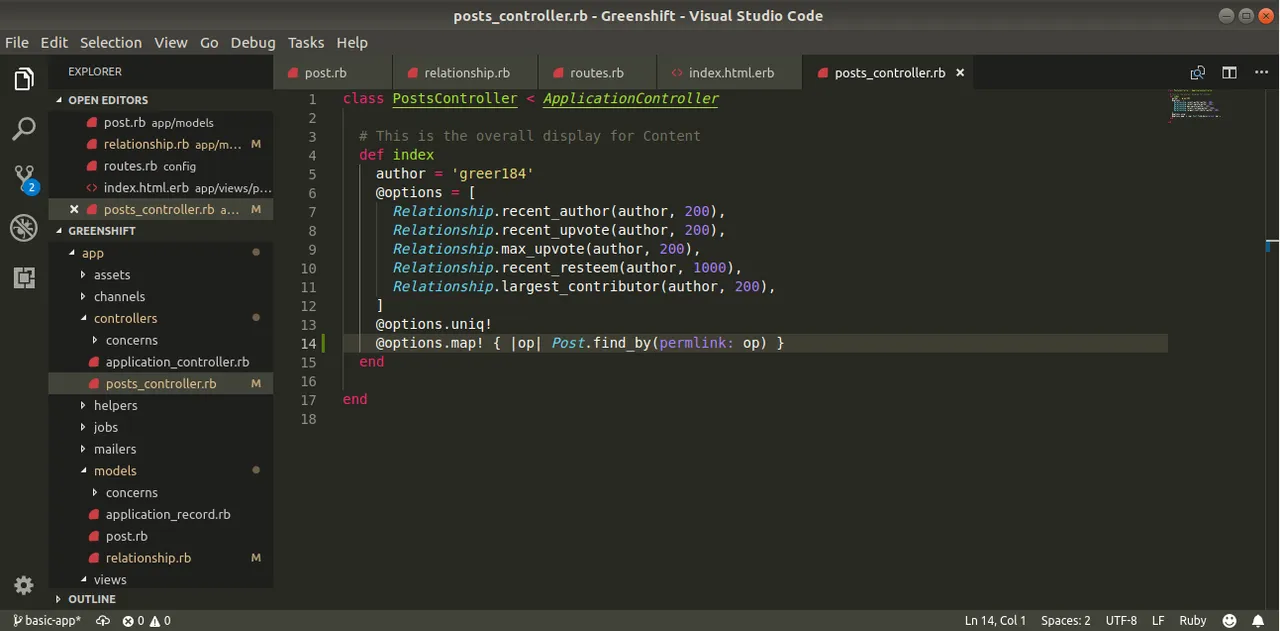Click line number 14 in gutter
The height and width of the screenshot is (631, 1280).
point(308,343)
